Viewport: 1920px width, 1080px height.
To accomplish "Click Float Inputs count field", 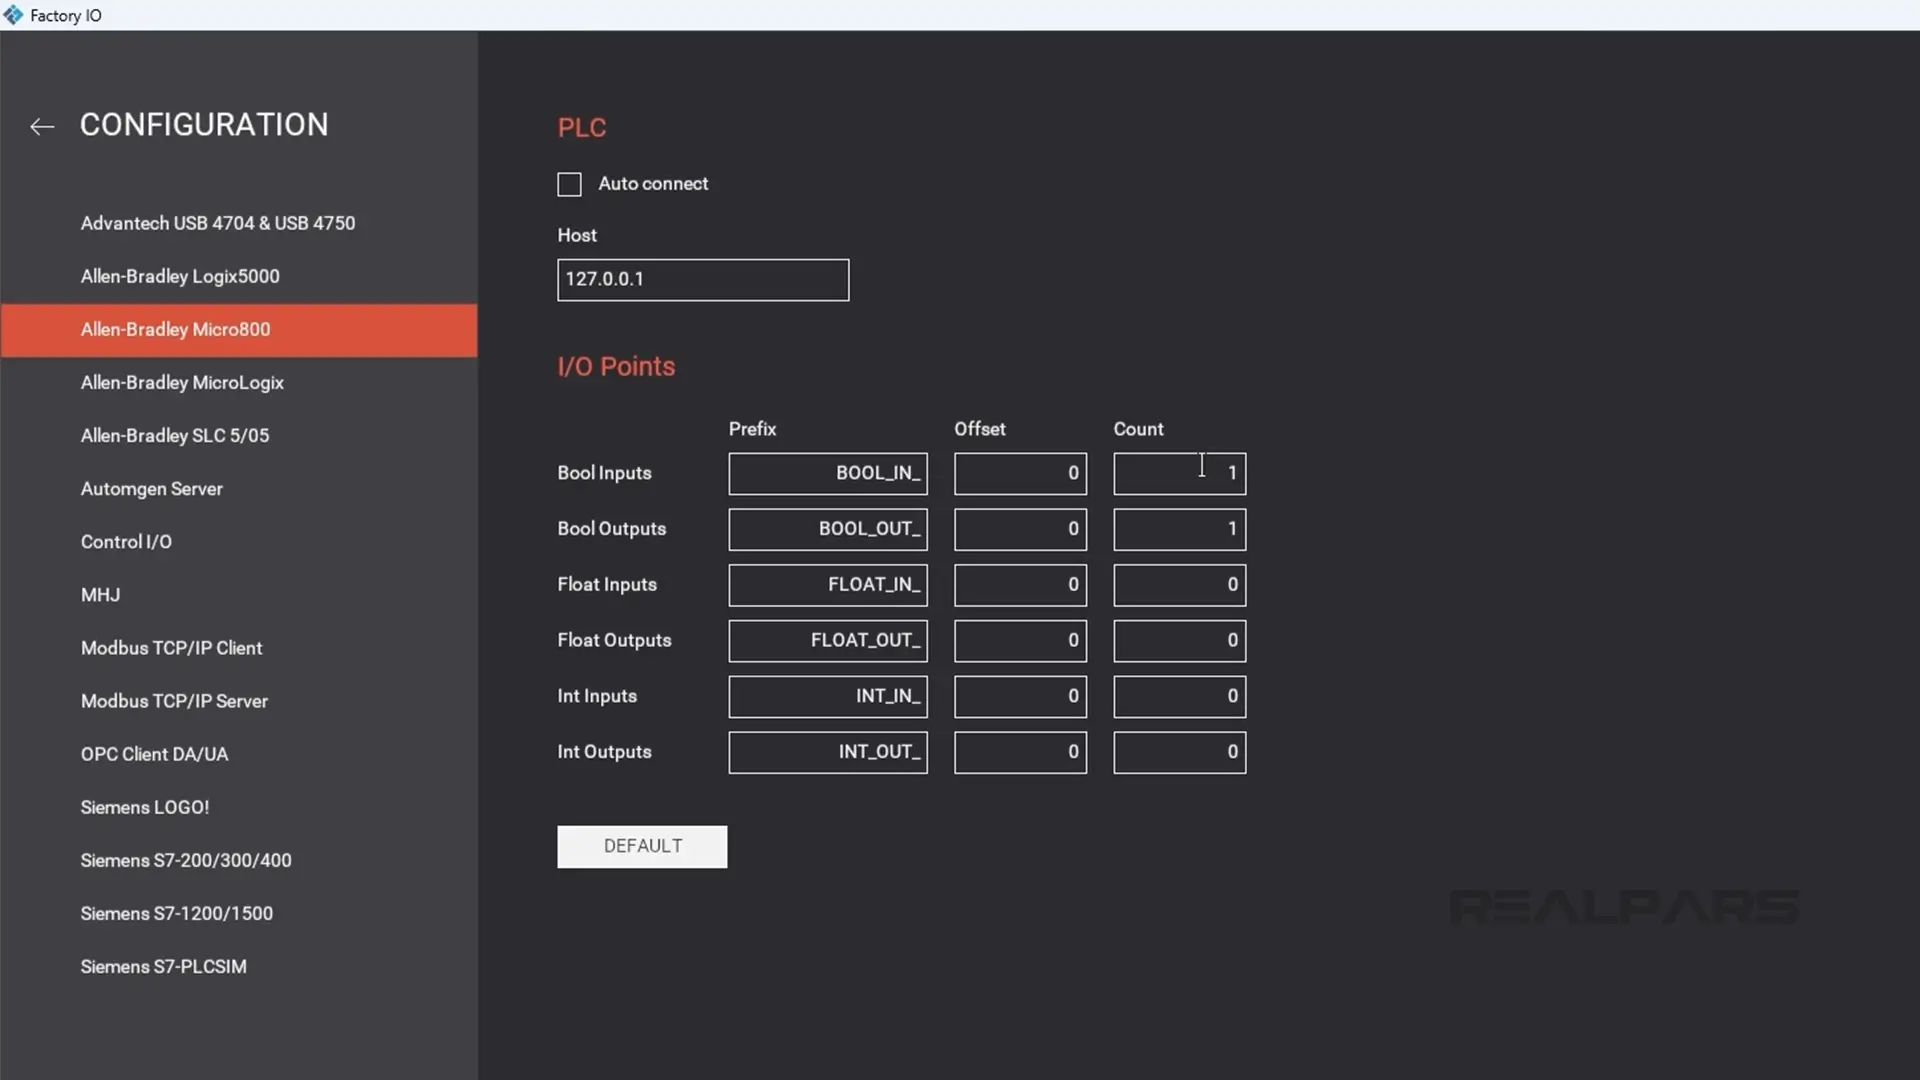I will [x=1180, y=585].
